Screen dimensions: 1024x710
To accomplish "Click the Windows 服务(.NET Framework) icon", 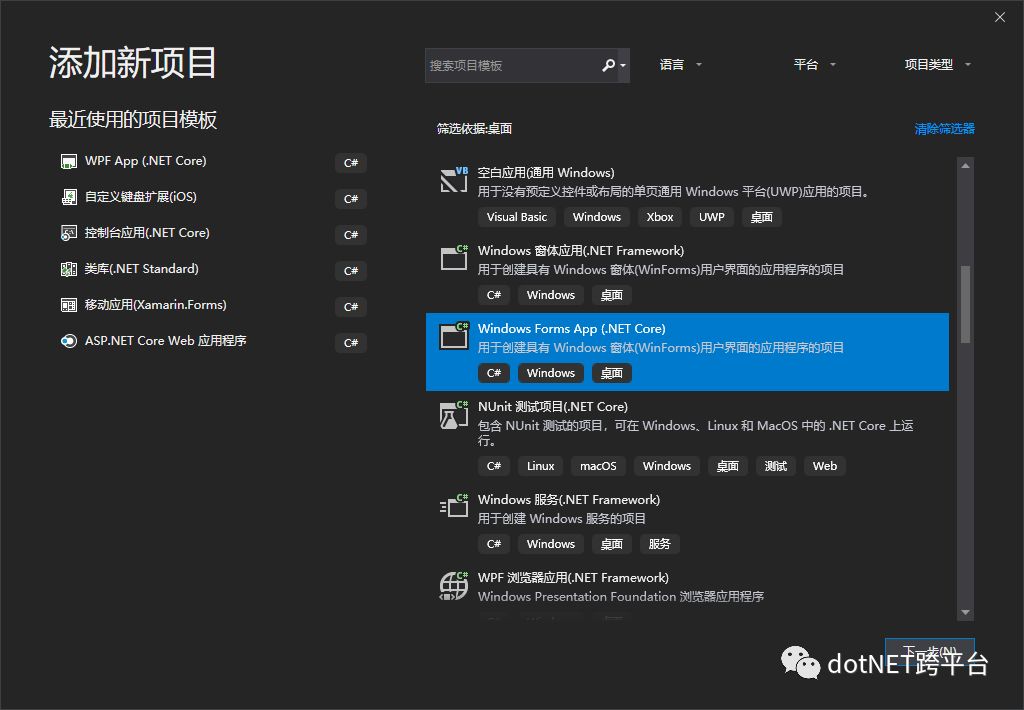I will point(454,506).
